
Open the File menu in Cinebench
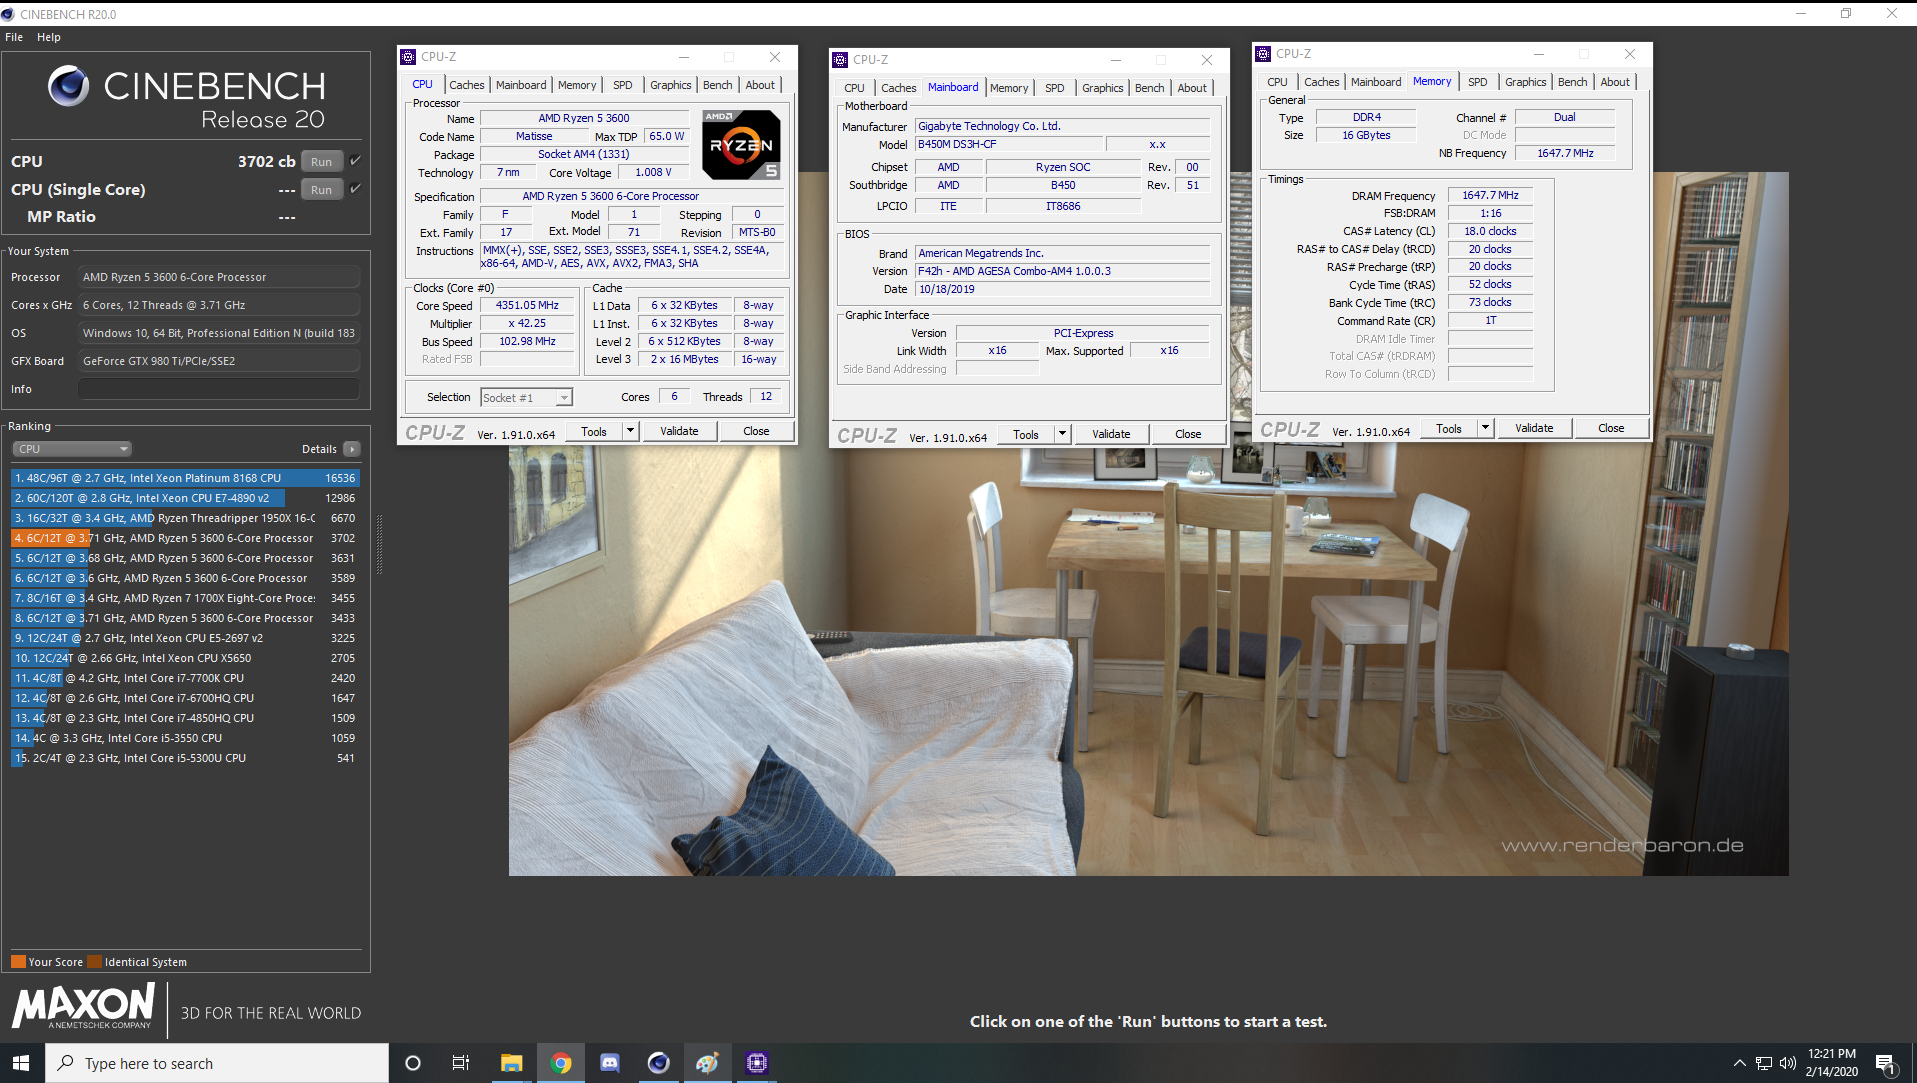14,37
